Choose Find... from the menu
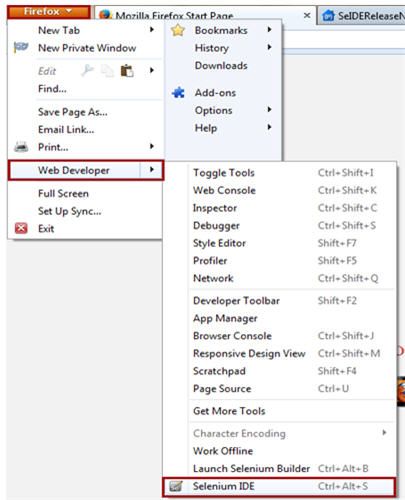 pyautogui.click(x=85, y=89)
